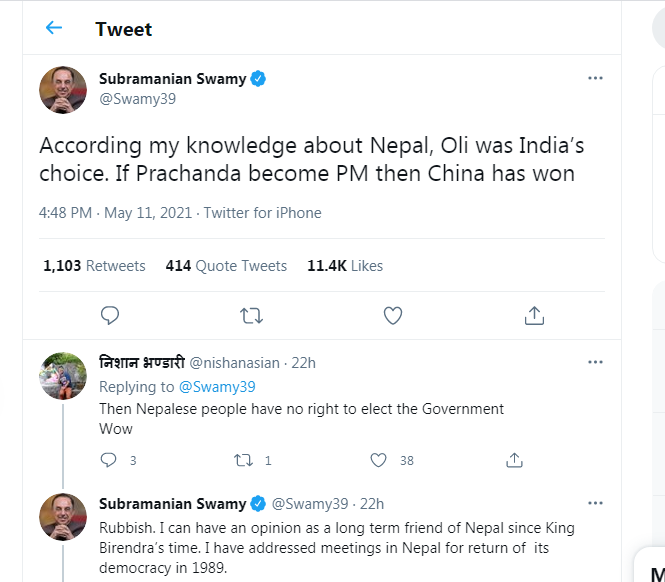665x582 pixels.
Task: View the 414 Quote Tweets
Action: click(226, 266)
